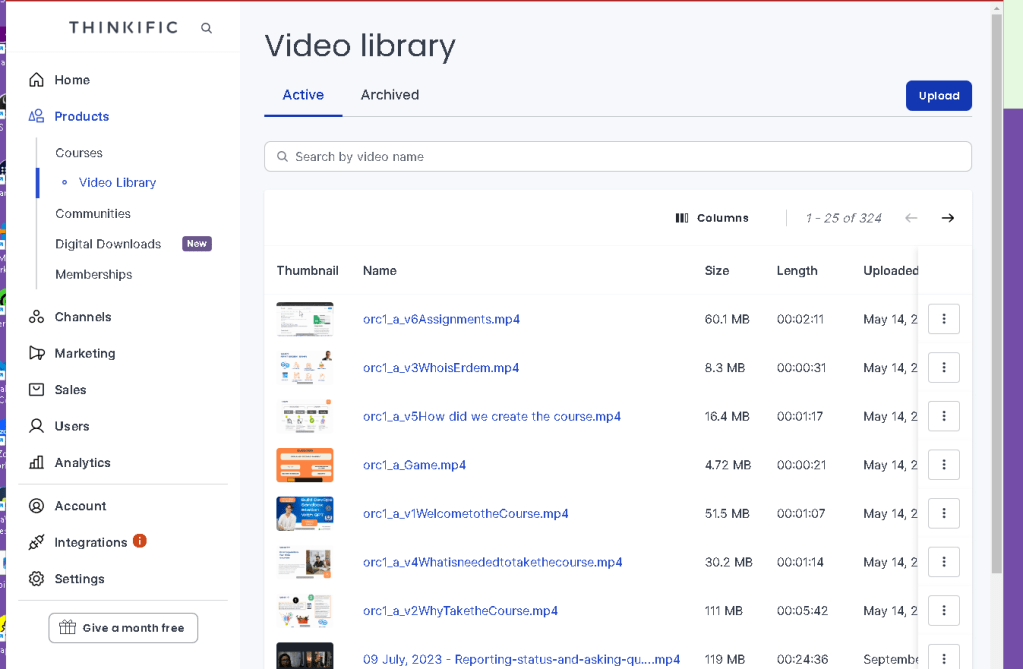This screenshot has width=1023, height=669.
Task: Open actions menu for orc1_a_v4Whatisneededtotakethecourse.mp4
Action: click(943, 562)
